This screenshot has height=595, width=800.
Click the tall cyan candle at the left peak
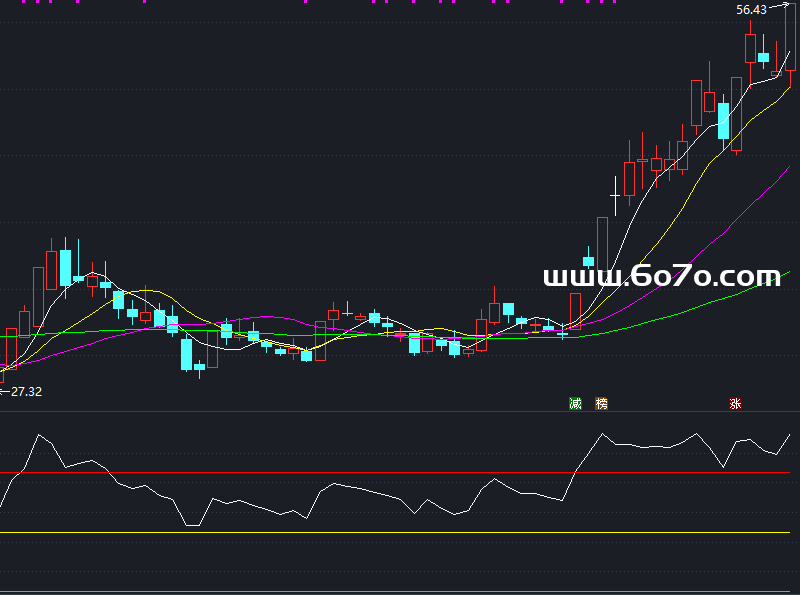click(65, 267)
